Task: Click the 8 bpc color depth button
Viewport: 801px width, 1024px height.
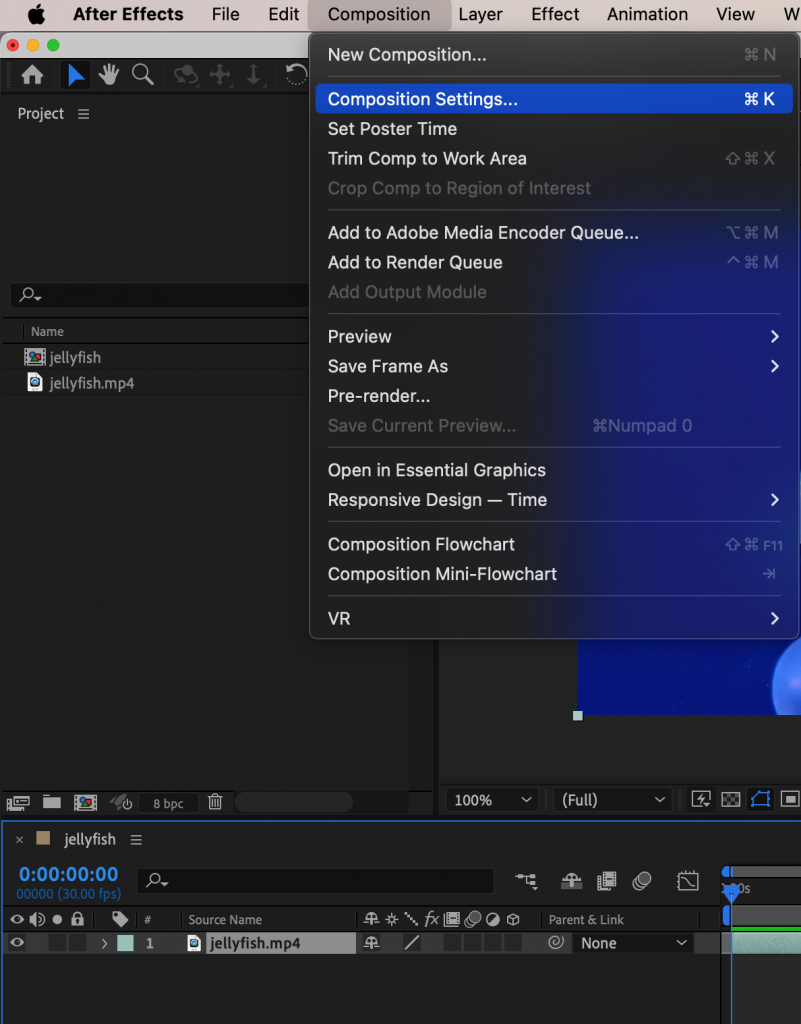Action: 168,801
